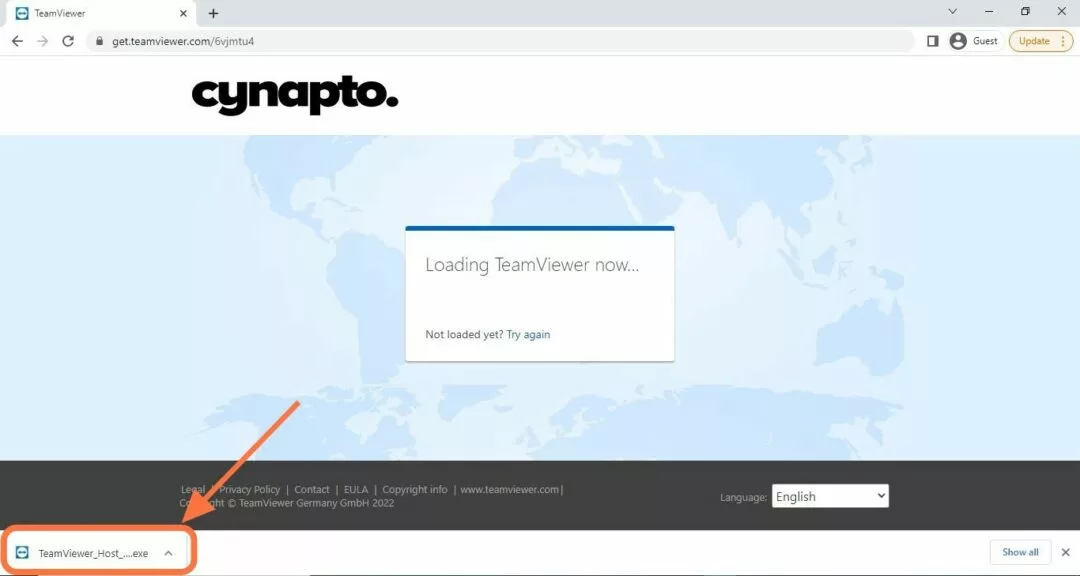
Task: Reload the TeamViewer download page
Action: tap(68, 41)
